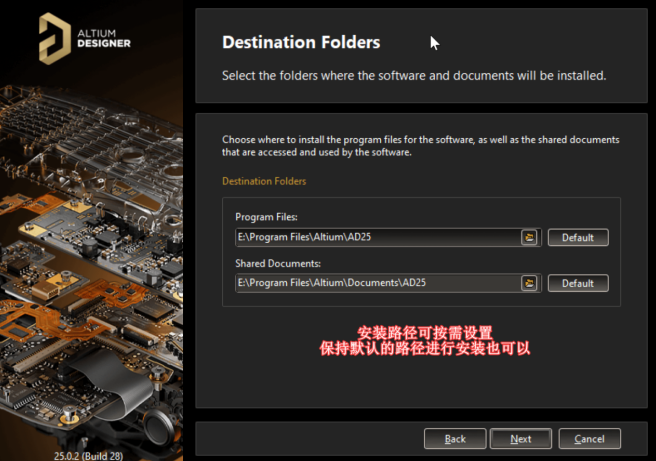Click the "Shared Documents:" field label

pos(277,263)
